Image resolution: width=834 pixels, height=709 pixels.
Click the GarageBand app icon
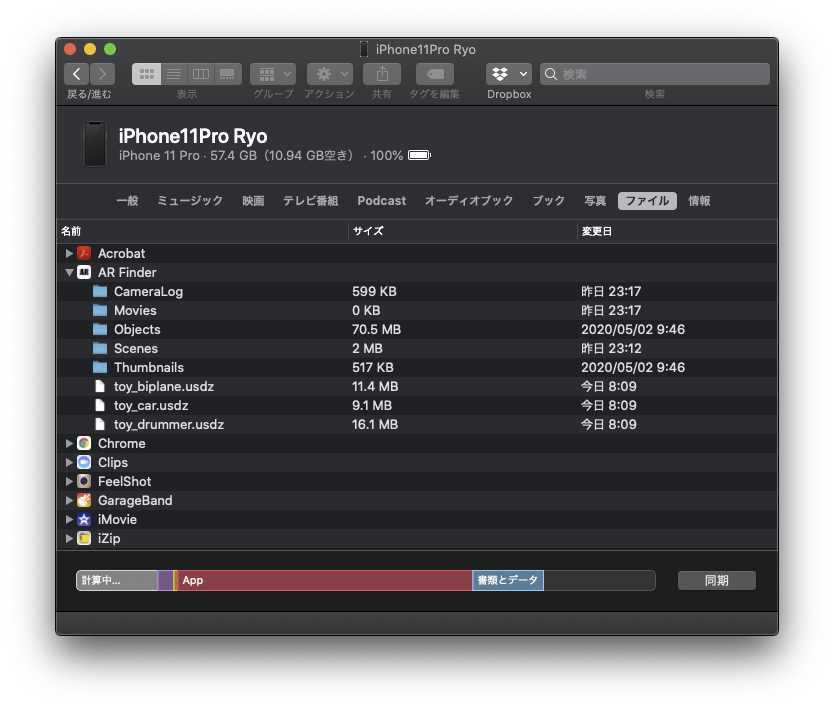point(84,501)
